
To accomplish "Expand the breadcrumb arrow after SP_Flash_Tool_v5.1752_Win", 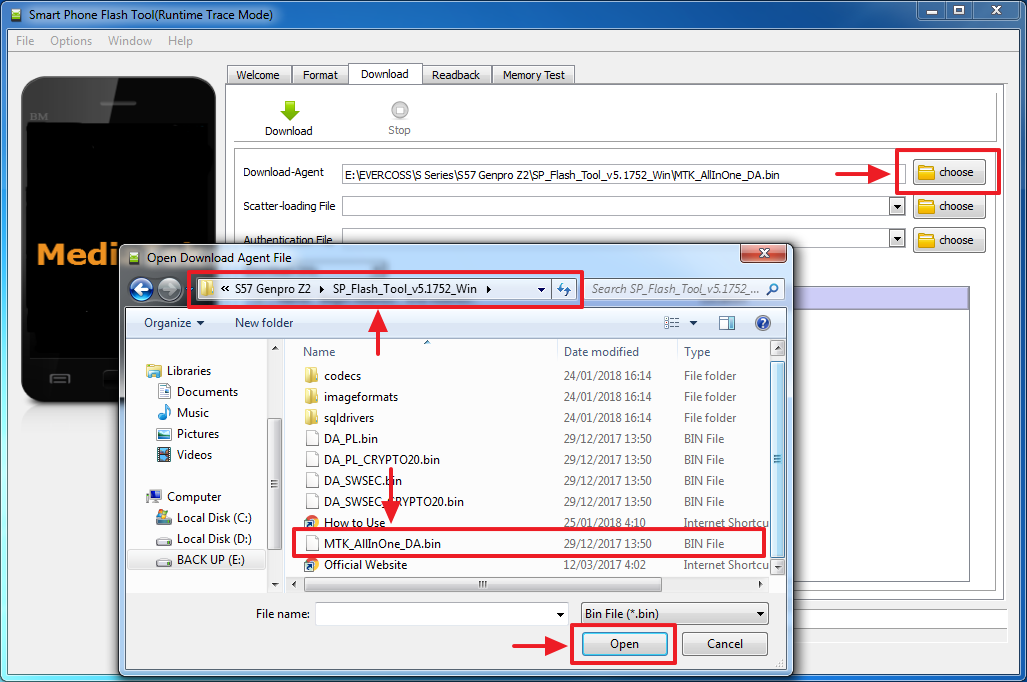I will (x=489, y=289).
